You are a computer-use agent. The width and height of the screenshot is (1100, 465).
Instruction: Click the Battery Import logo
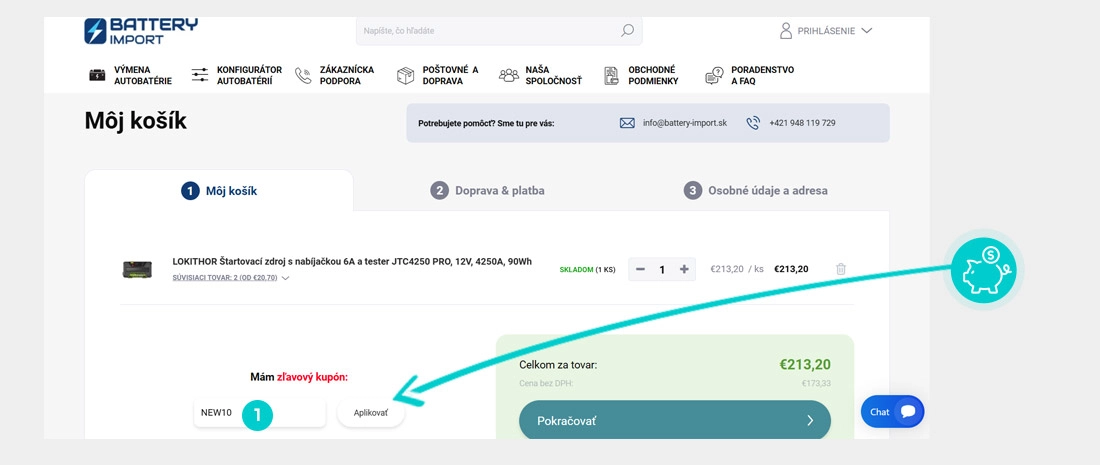coord(141,32)
